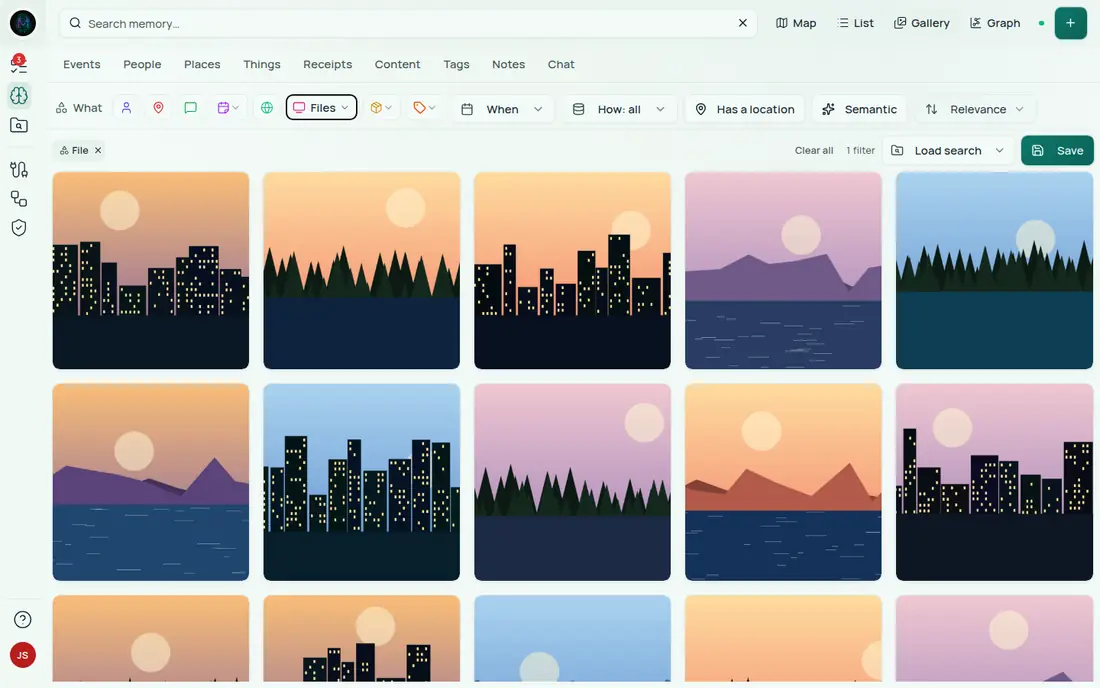This screenshot has width=1100, height=688.
Task: Open the workflow shapes icon in sidebar
Action: click(x=19, y=199)
